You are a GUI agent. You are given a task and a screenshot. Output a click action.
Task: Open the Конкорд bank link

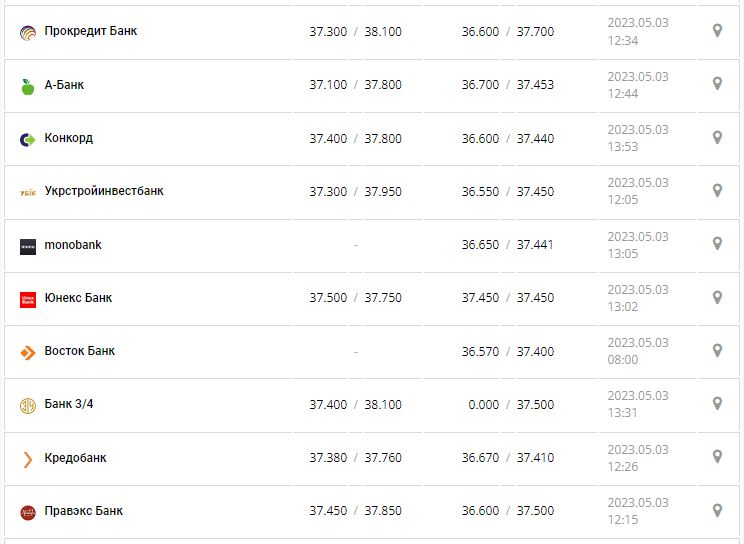(x=69, y=138)
